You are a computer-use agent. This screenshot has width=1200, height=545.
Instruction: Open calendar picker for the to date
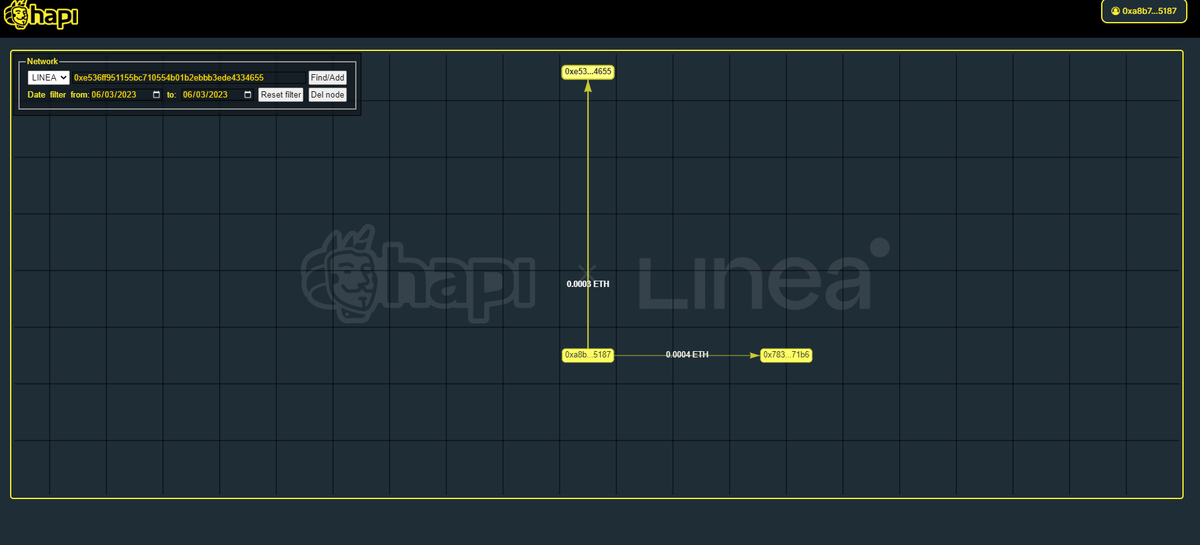[248, 95]
